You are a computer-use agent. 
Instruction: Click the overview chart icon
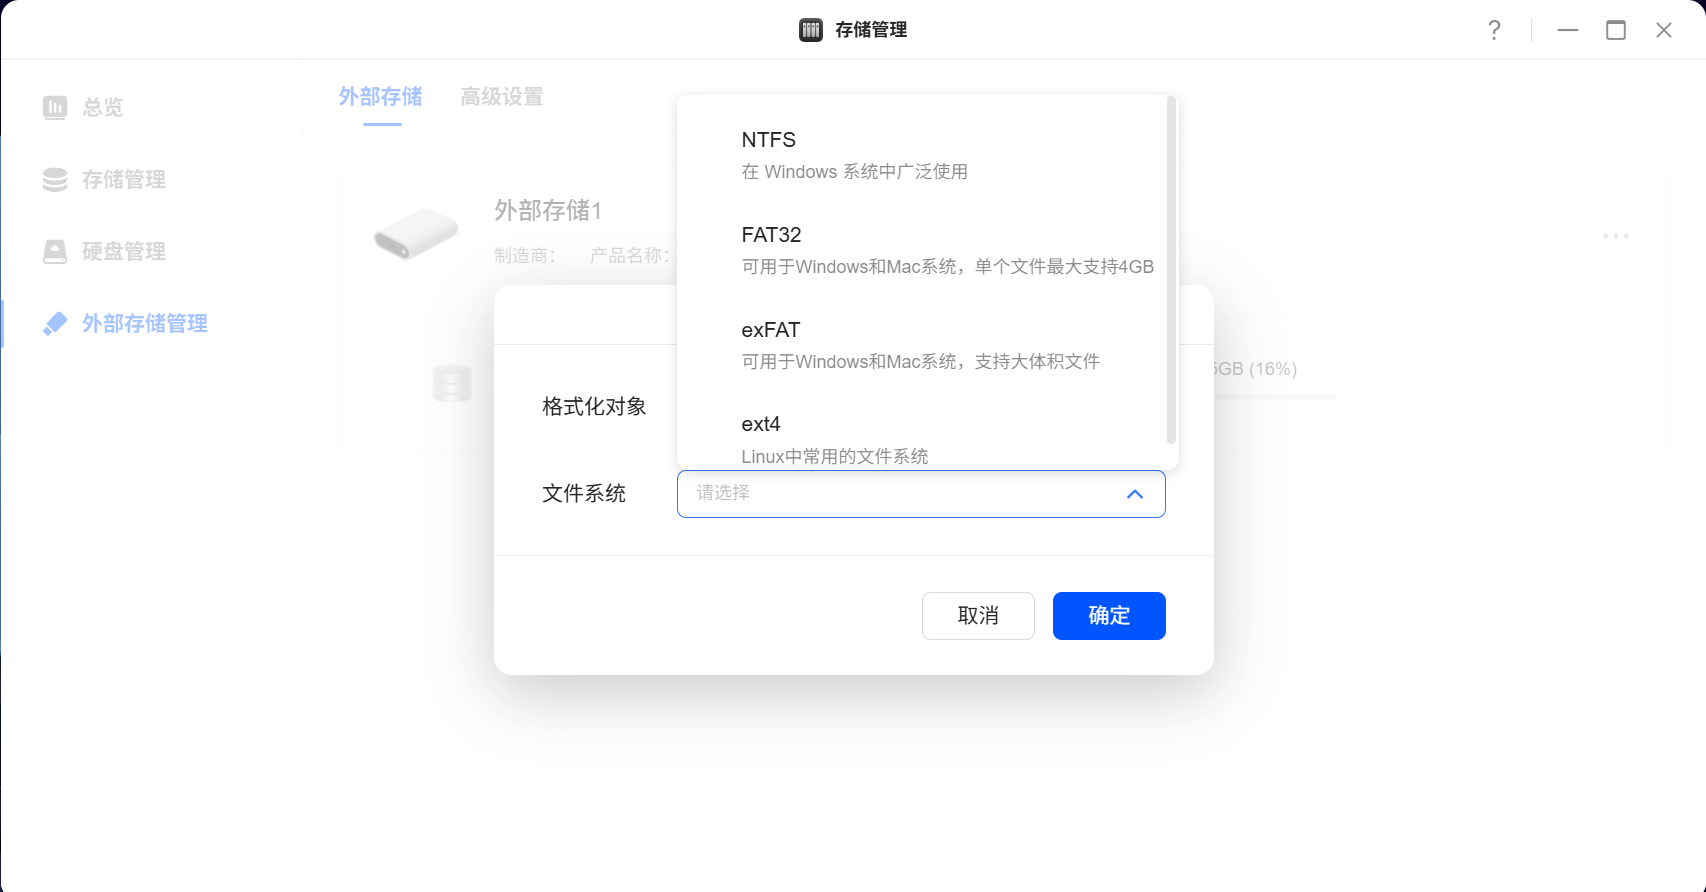pyautogui.click(x=55, y=107)
